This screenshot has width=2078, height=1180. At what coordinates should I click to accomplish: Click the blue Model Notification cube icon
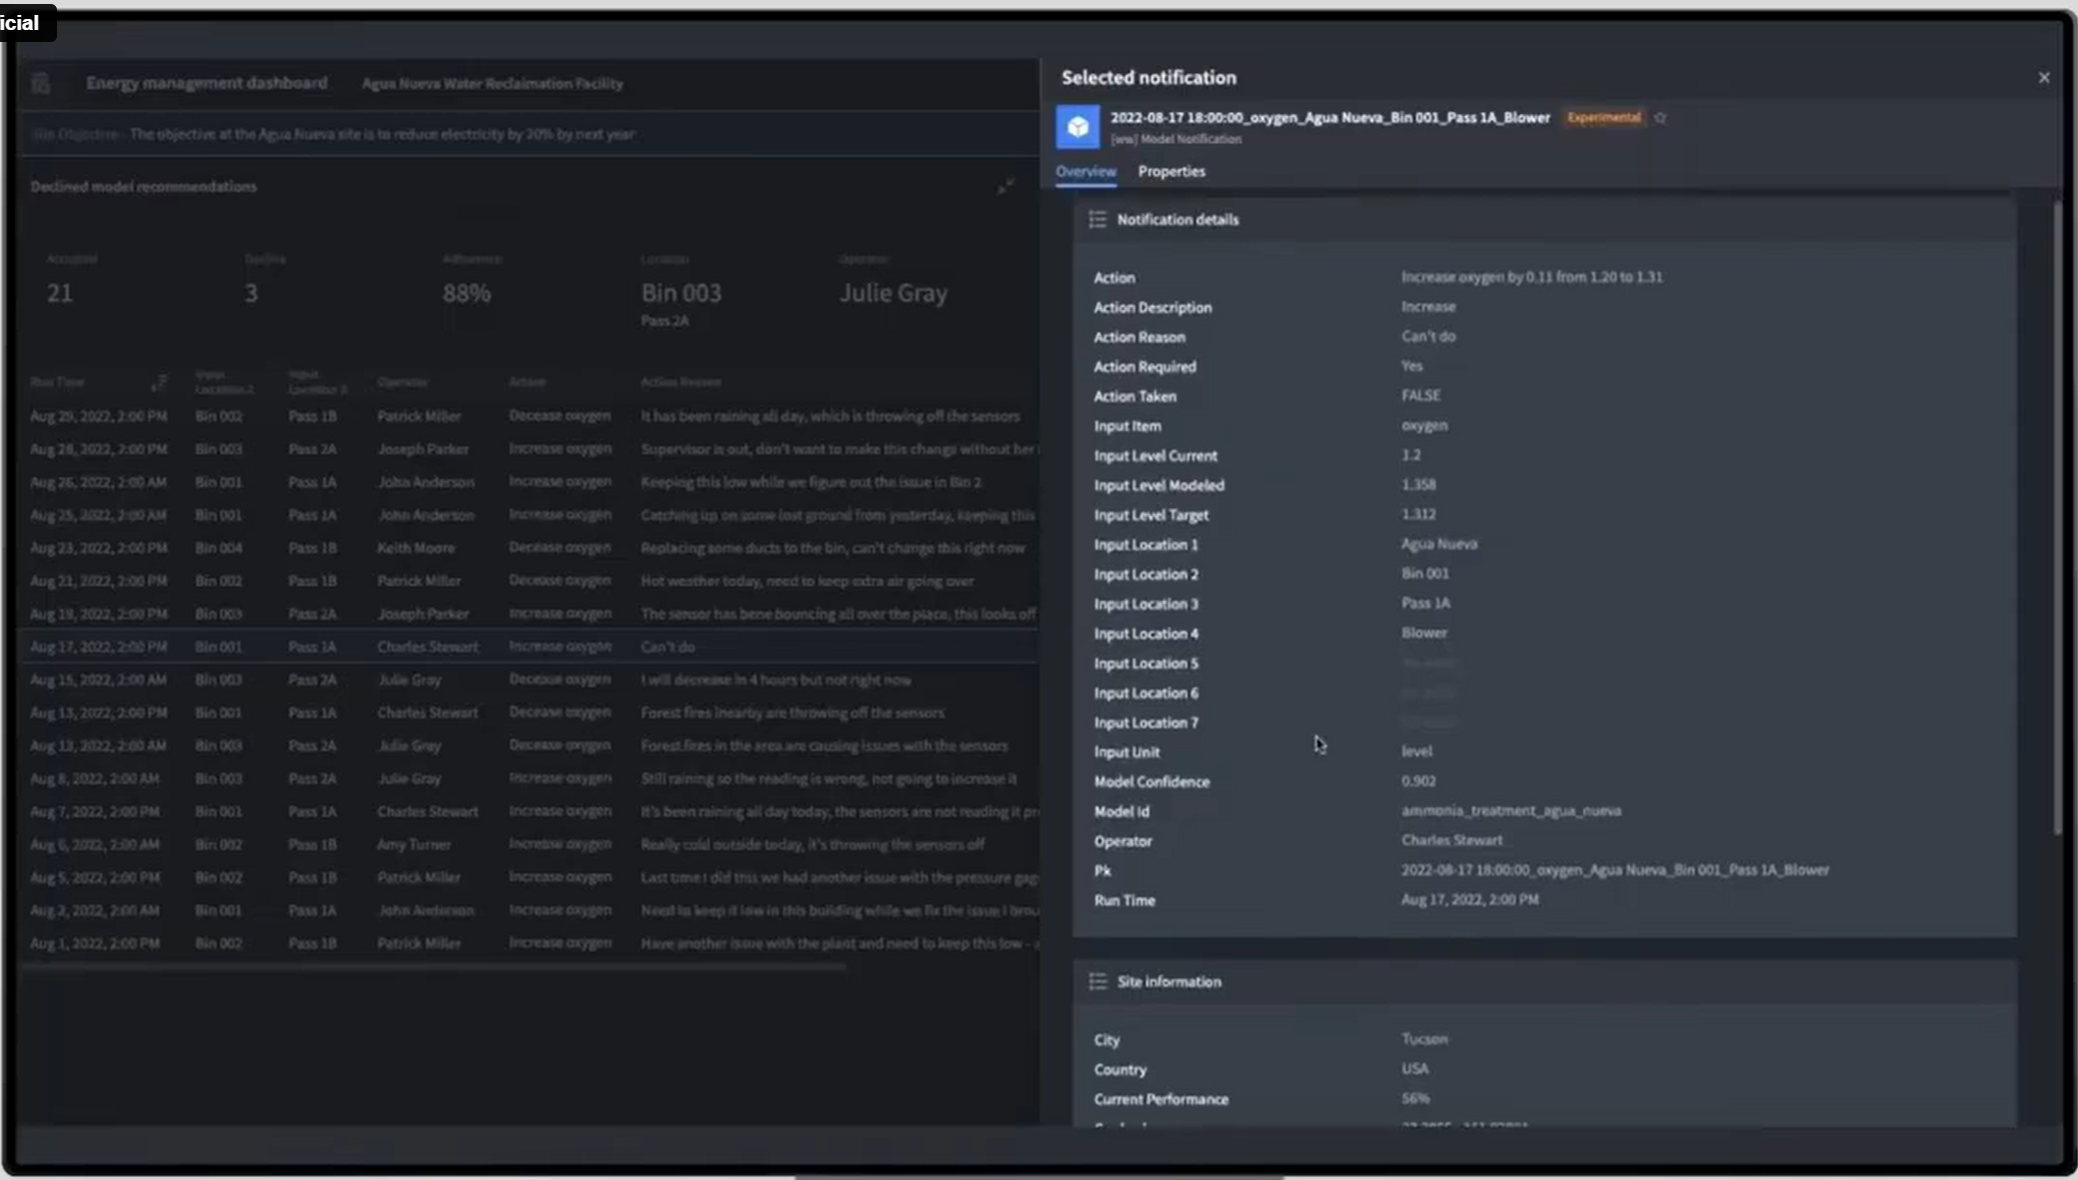pos(1077,127)
